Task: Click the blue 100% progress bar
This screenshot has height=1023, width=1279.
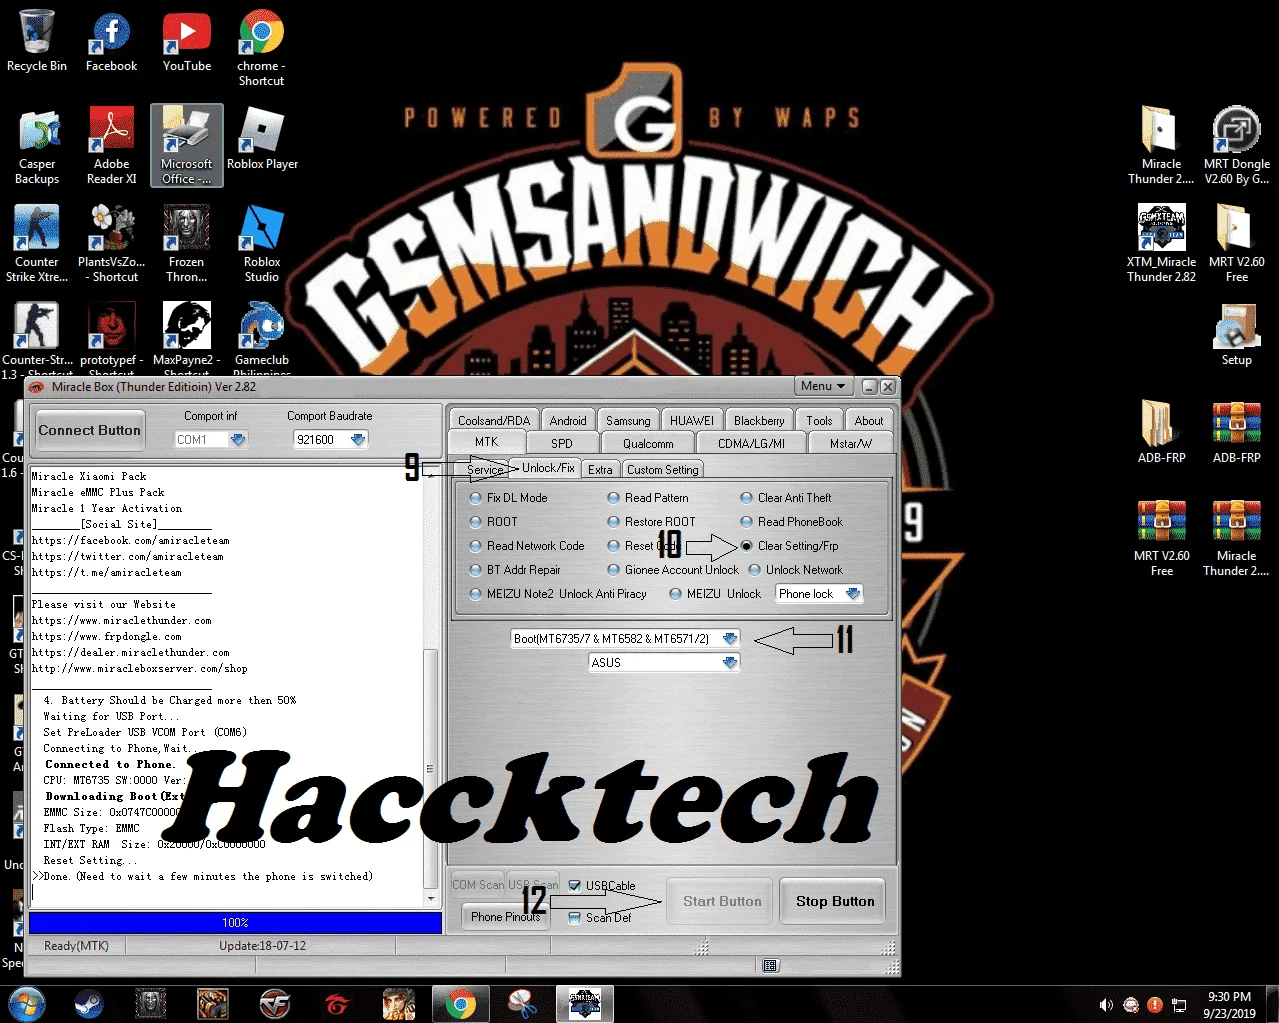Action: [235, 922]
